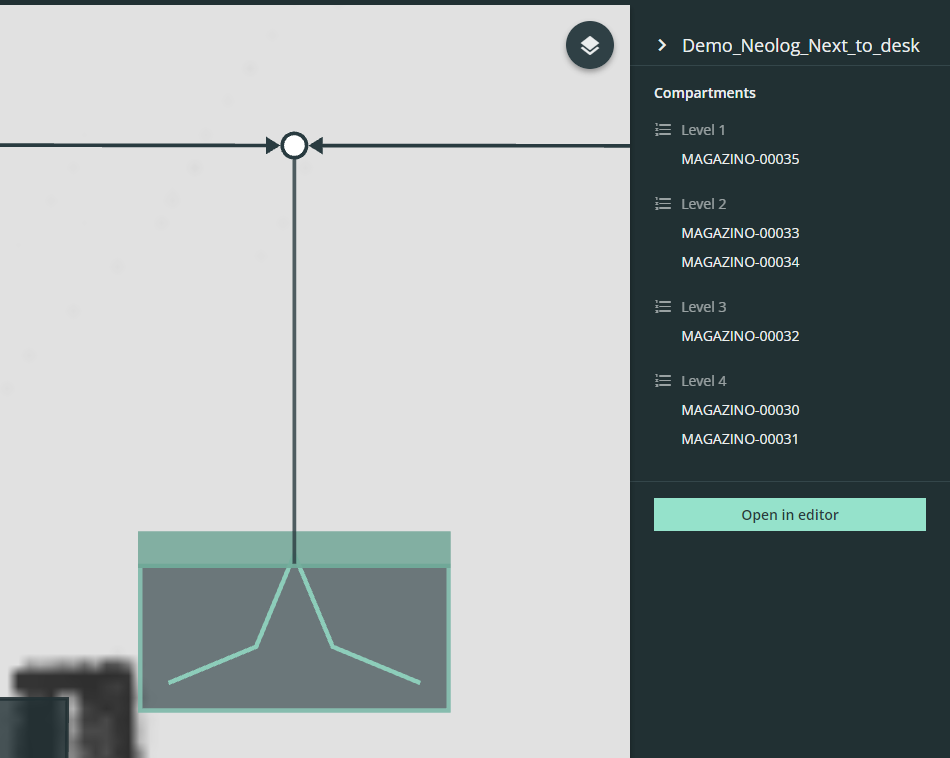Click the Compartments section heading

(705, 93)
